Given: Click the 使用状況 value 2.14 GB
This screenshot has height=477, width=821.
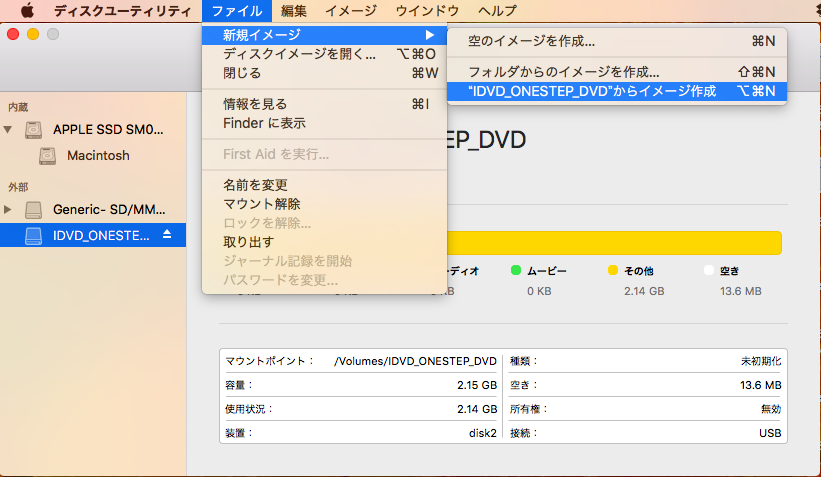Looking at the screenshot, I should [476, 409].
